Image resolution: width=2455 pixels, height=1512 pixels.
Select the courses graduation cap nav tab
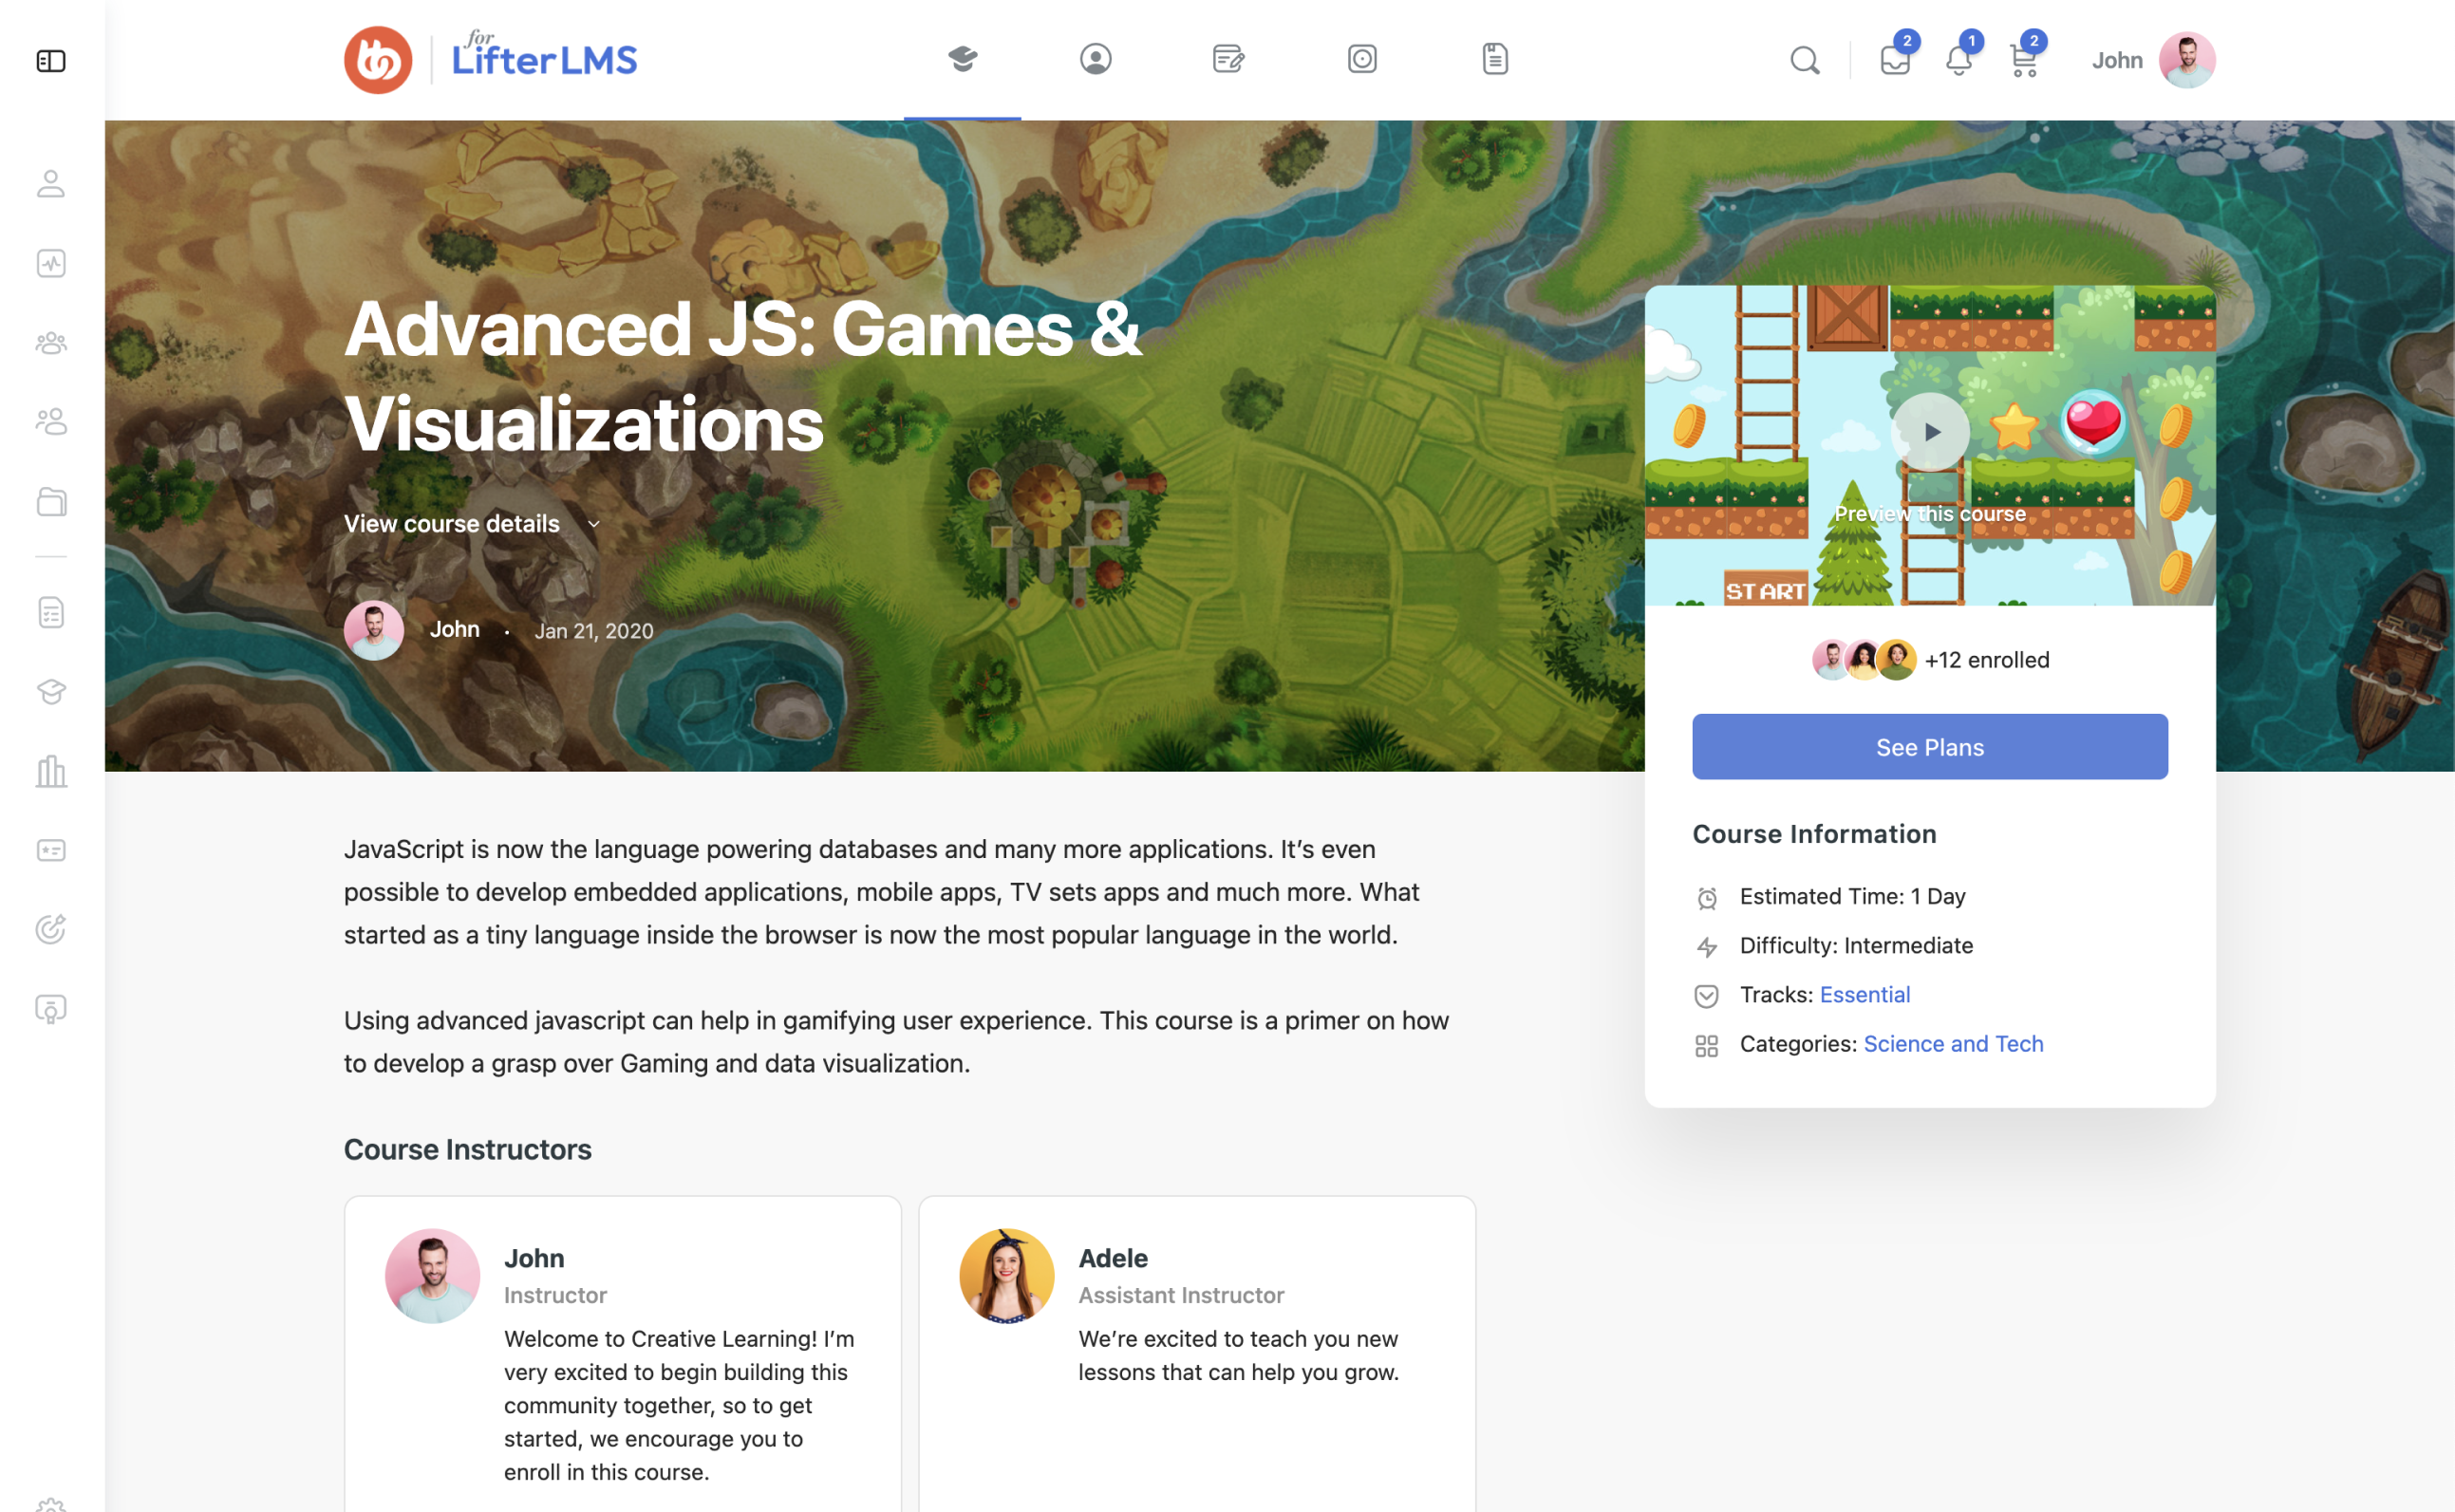(963, 59)
